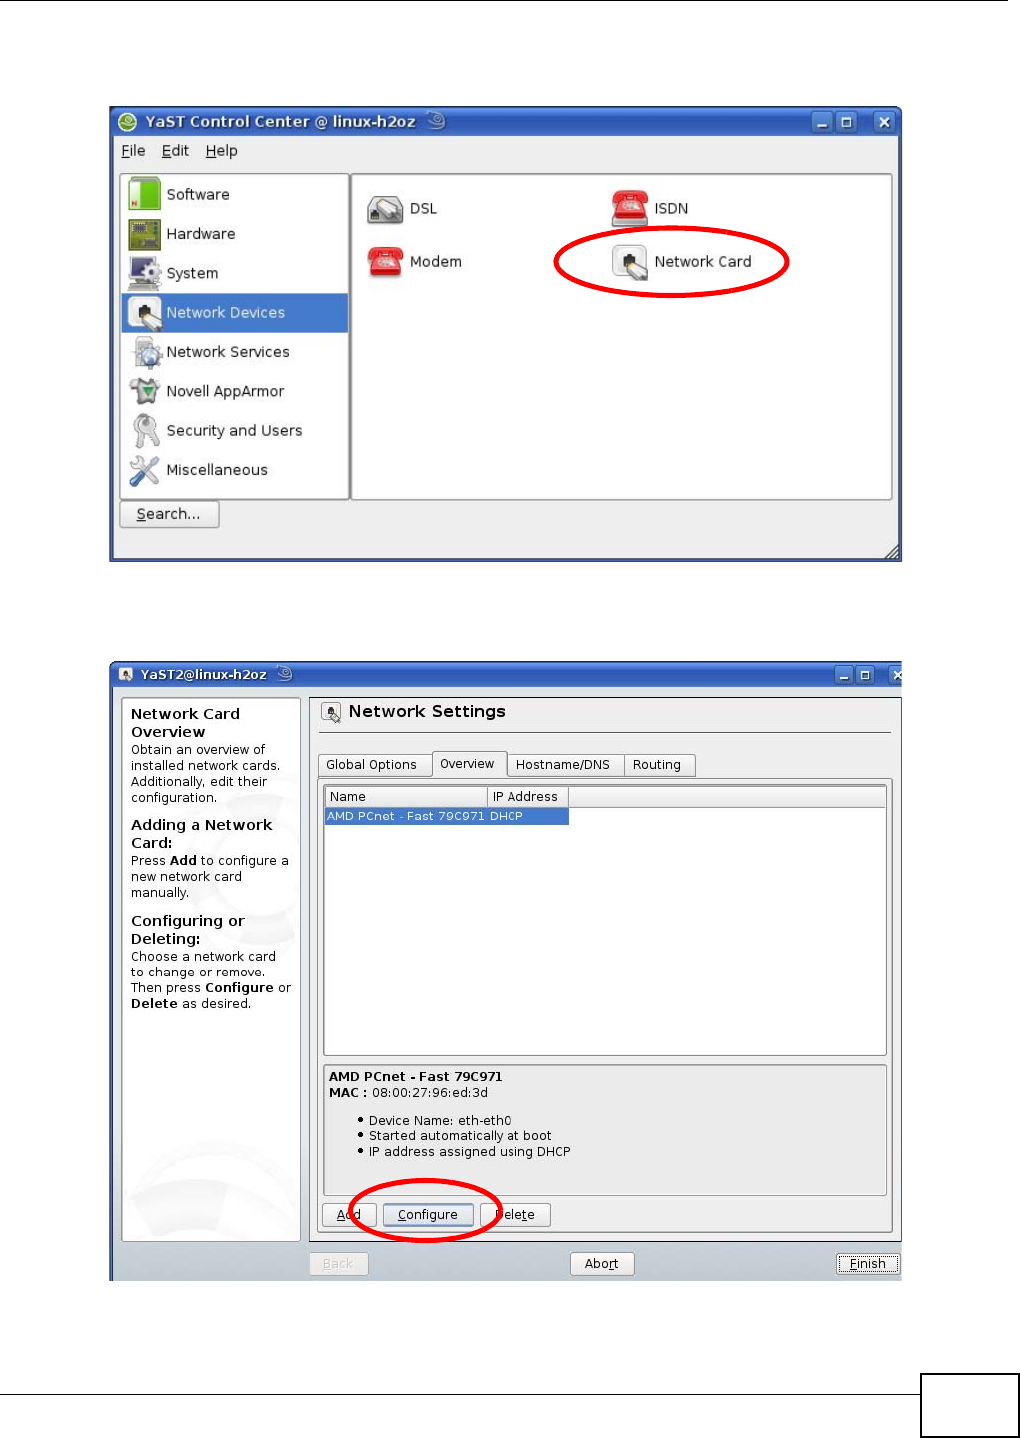Select Security and Users keys icon
Image resolution: width=1020 pixels, height=1438 pixels.
tap(144, 430)
